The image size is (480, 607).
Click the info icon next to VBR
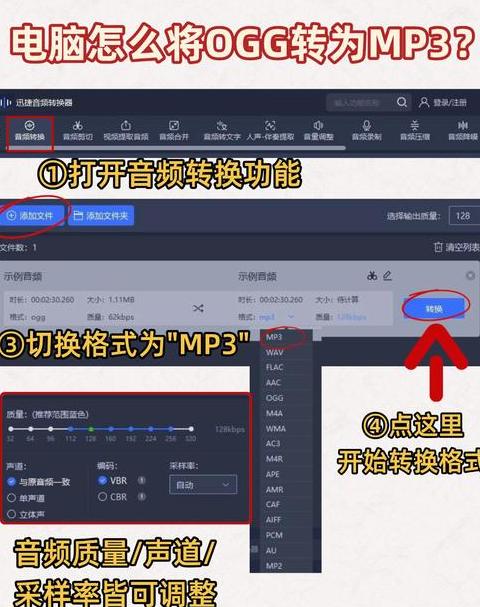142,480
